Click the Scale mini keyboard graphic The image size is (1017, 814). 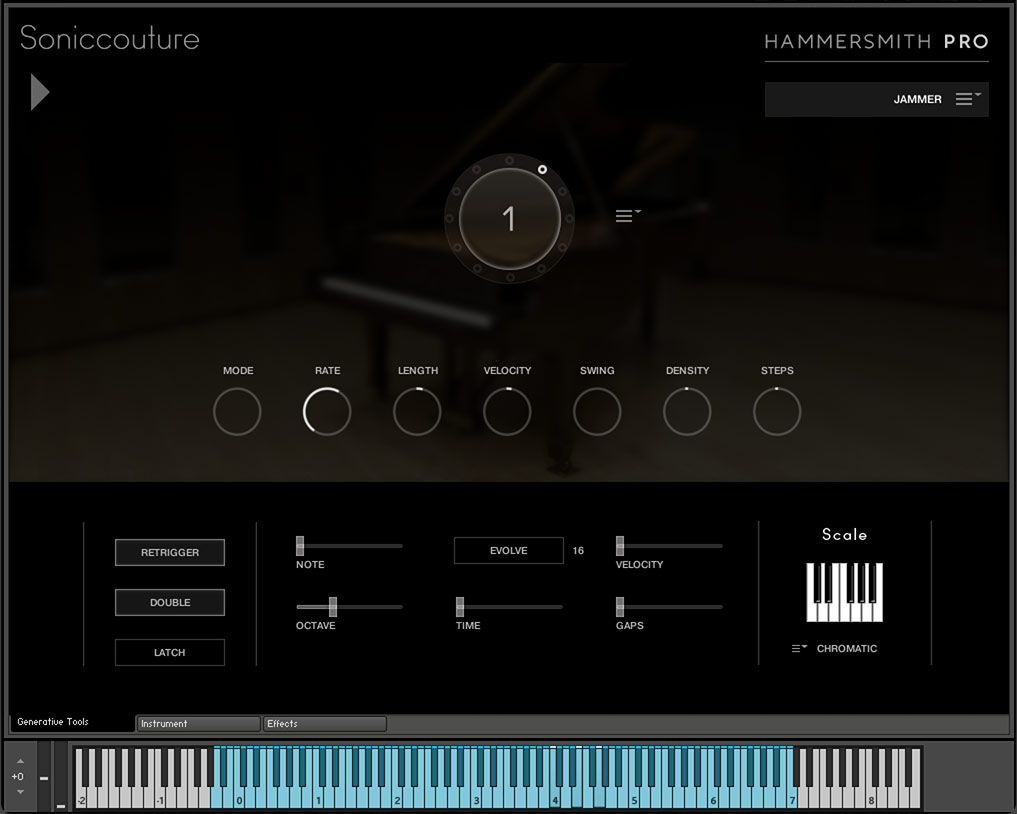844,592
